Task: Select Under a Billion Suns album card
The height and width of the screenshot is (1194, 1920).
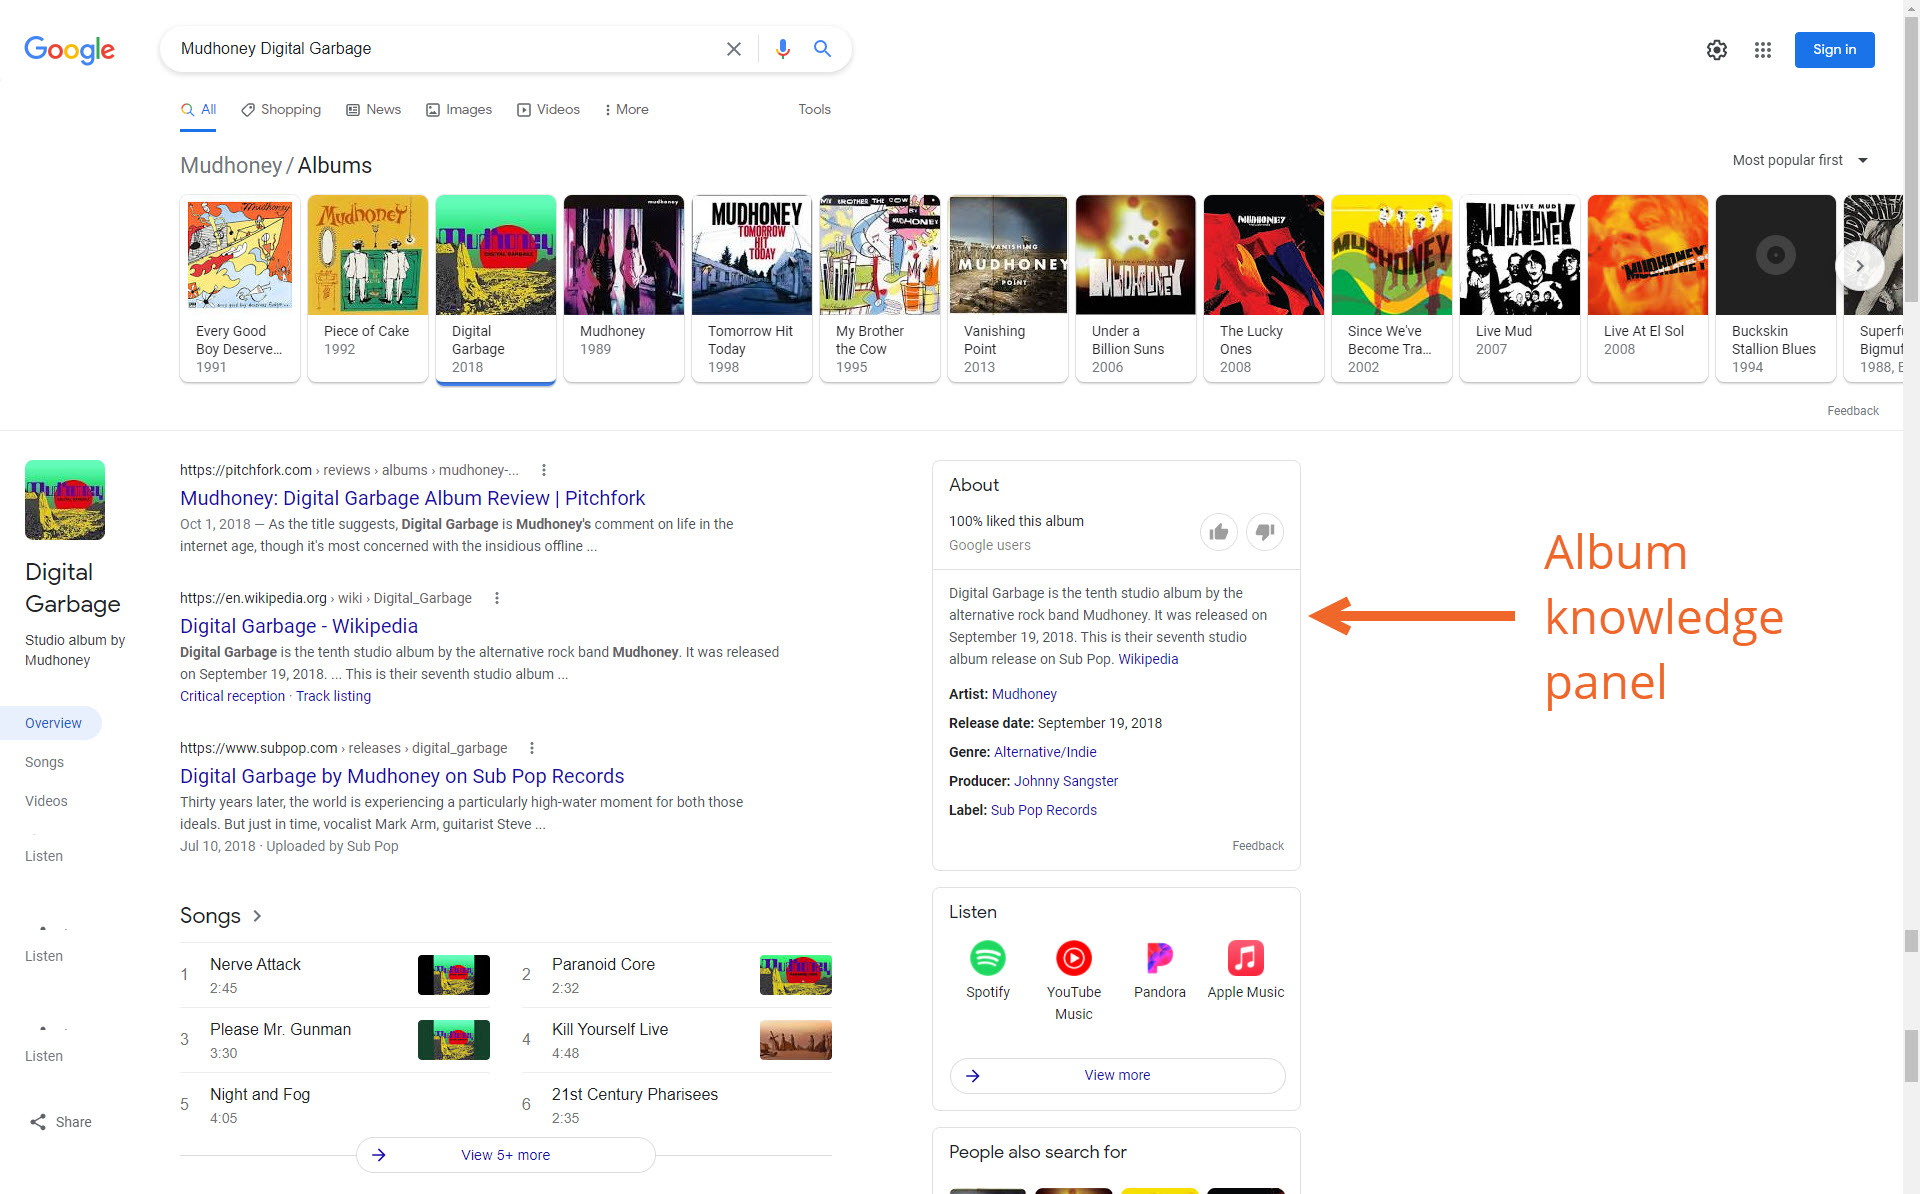Action: tap(1135, 288)
